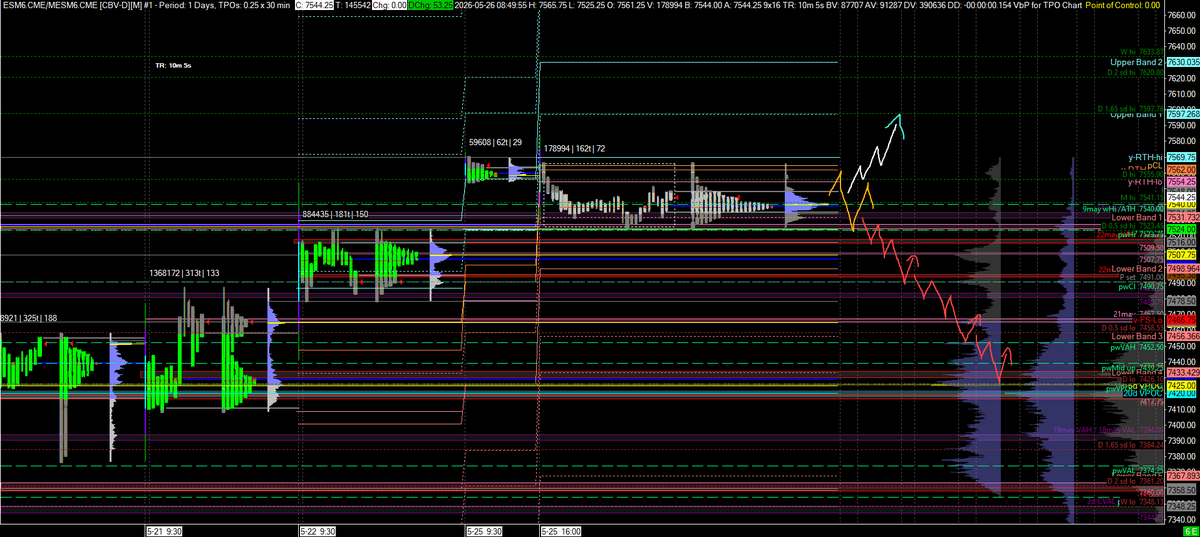The image size is (1200, 537).
Task: Click the 'D 1.65 sd lo 7384.24' level label
Action: pyautogui.click(x=1130, y=444)
